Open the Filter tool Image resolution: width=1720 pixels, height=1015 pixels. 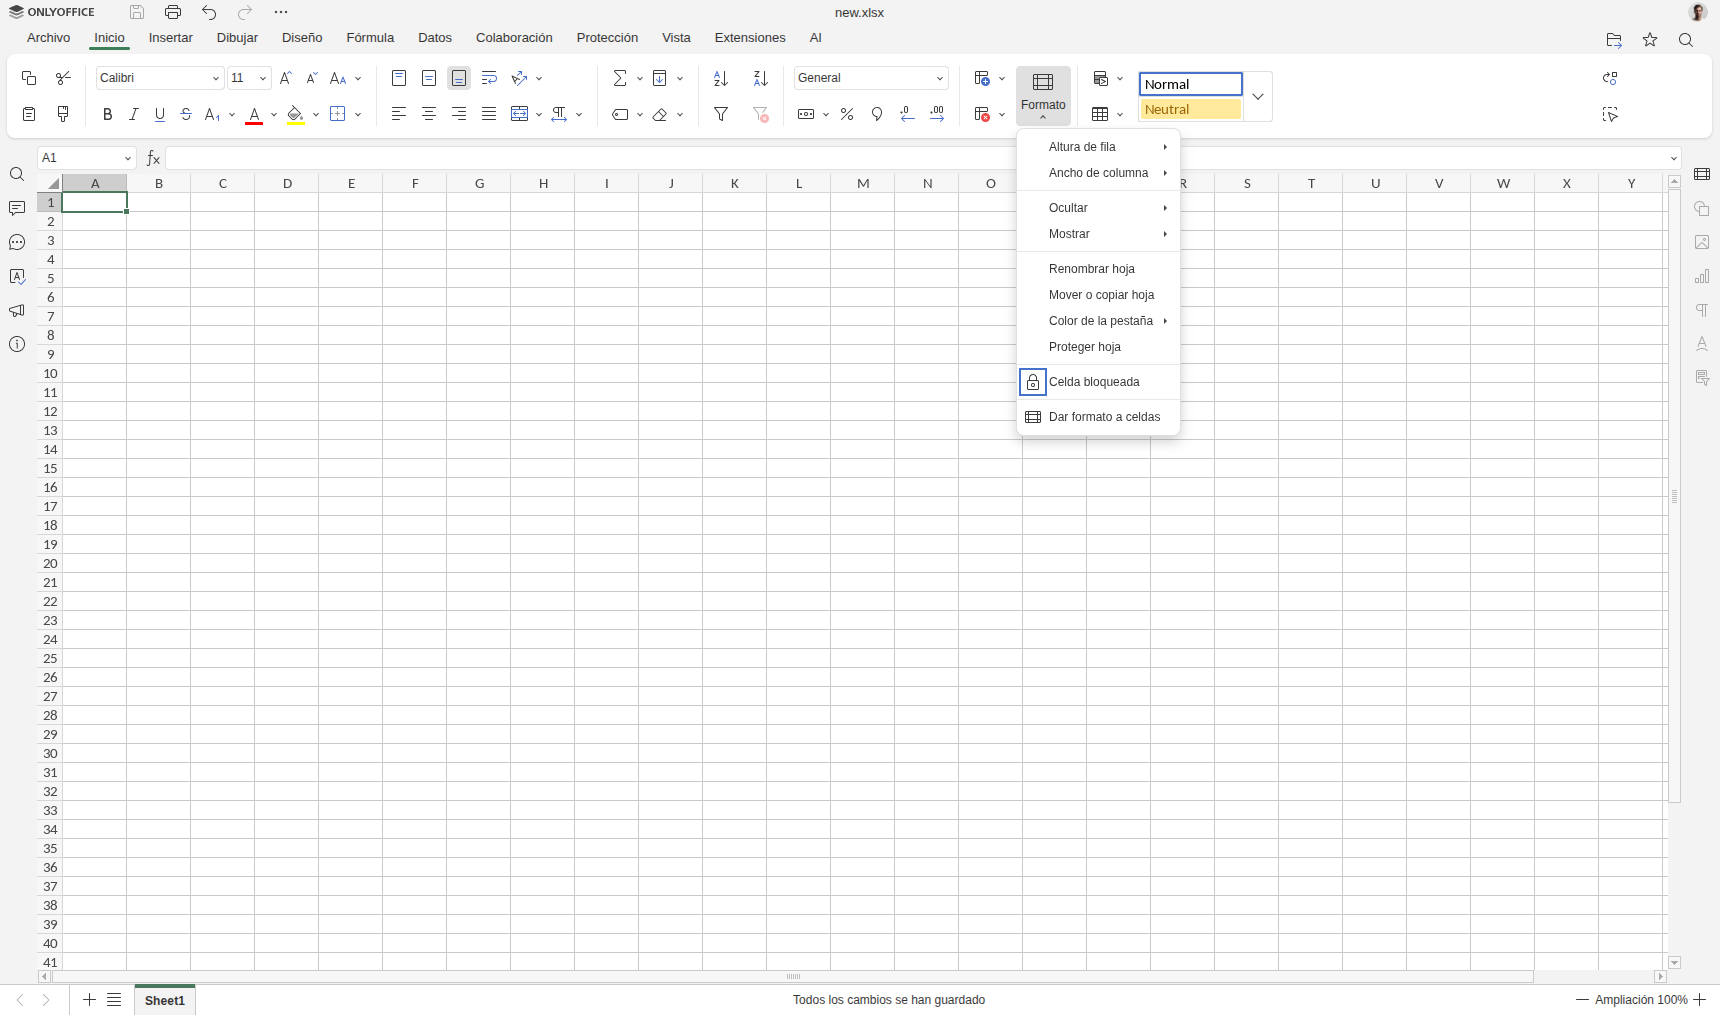click(721, 114)
